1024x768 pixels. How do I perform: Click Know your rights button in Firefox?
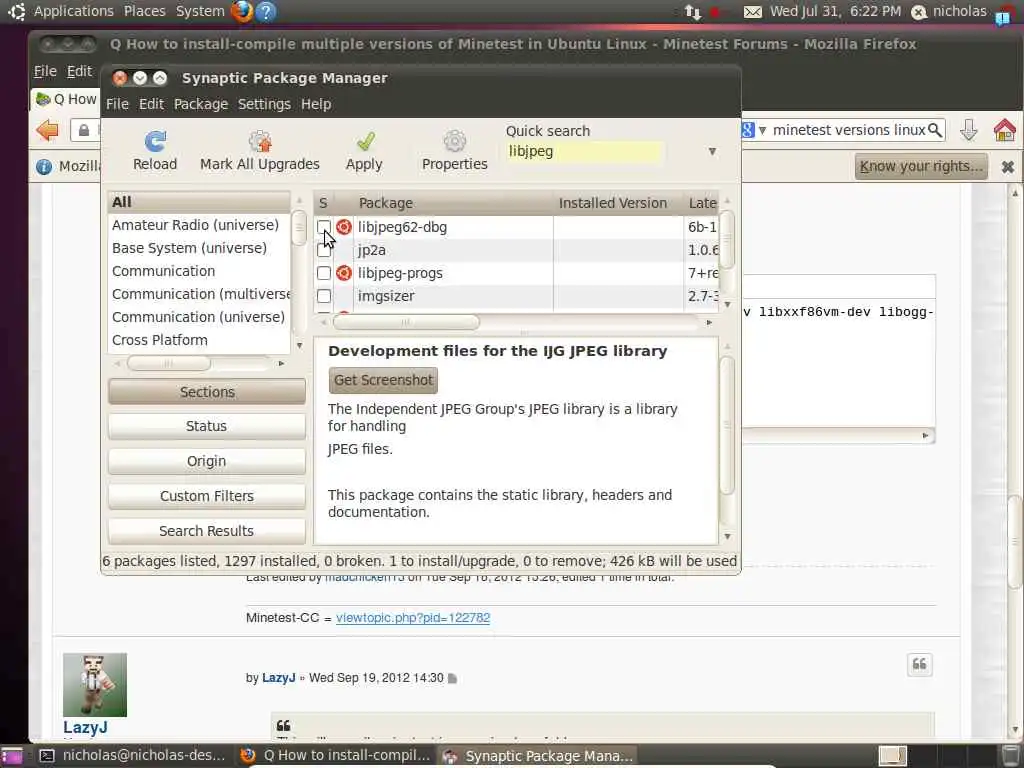click(x=921, y=167)
